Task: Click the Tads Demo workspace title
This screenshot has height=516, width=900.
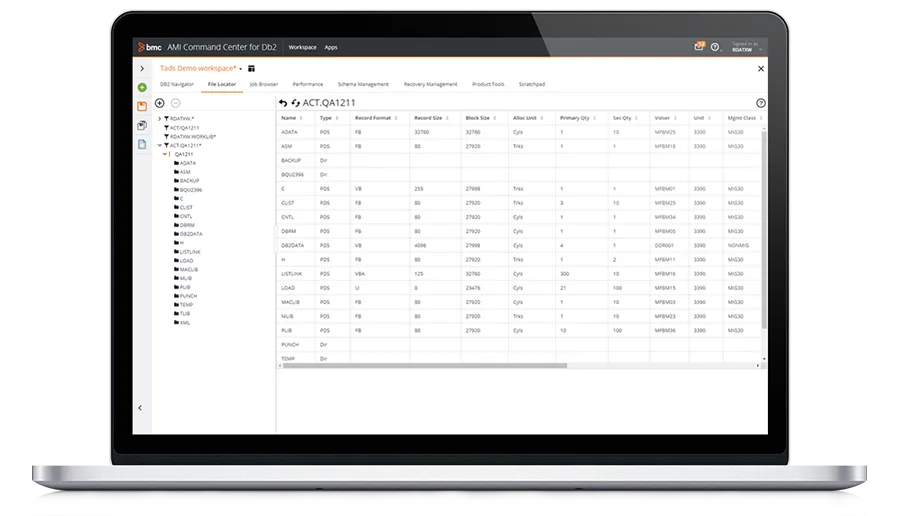Action: (198, 68)
